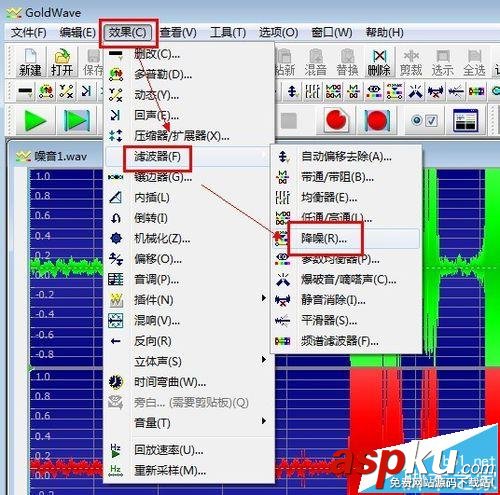Click the 选示 toolbar button

coord(443,62)
